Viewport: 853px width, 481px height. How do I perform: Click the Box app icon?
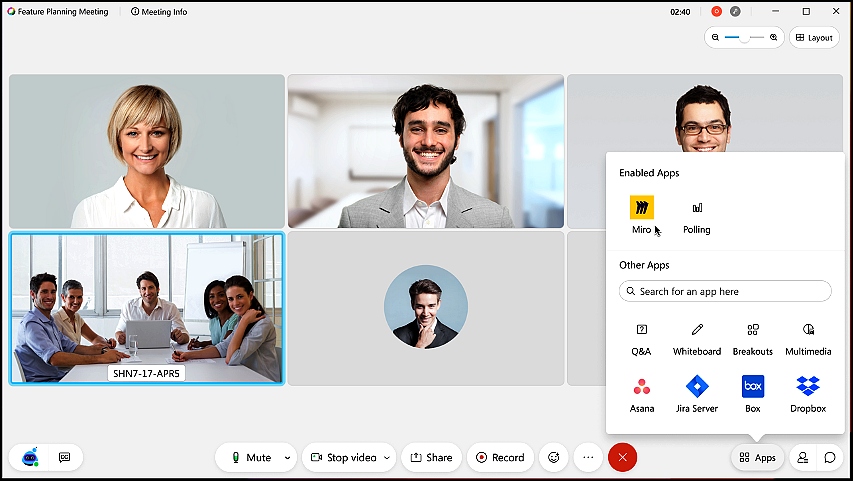tap(753, 386)
